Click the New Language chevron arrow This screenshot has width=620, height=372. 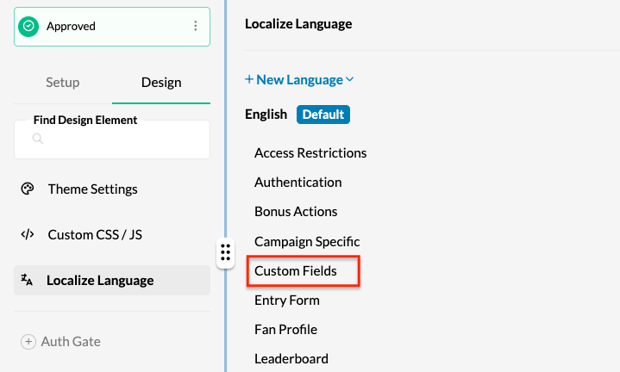[x=350, y=80]
